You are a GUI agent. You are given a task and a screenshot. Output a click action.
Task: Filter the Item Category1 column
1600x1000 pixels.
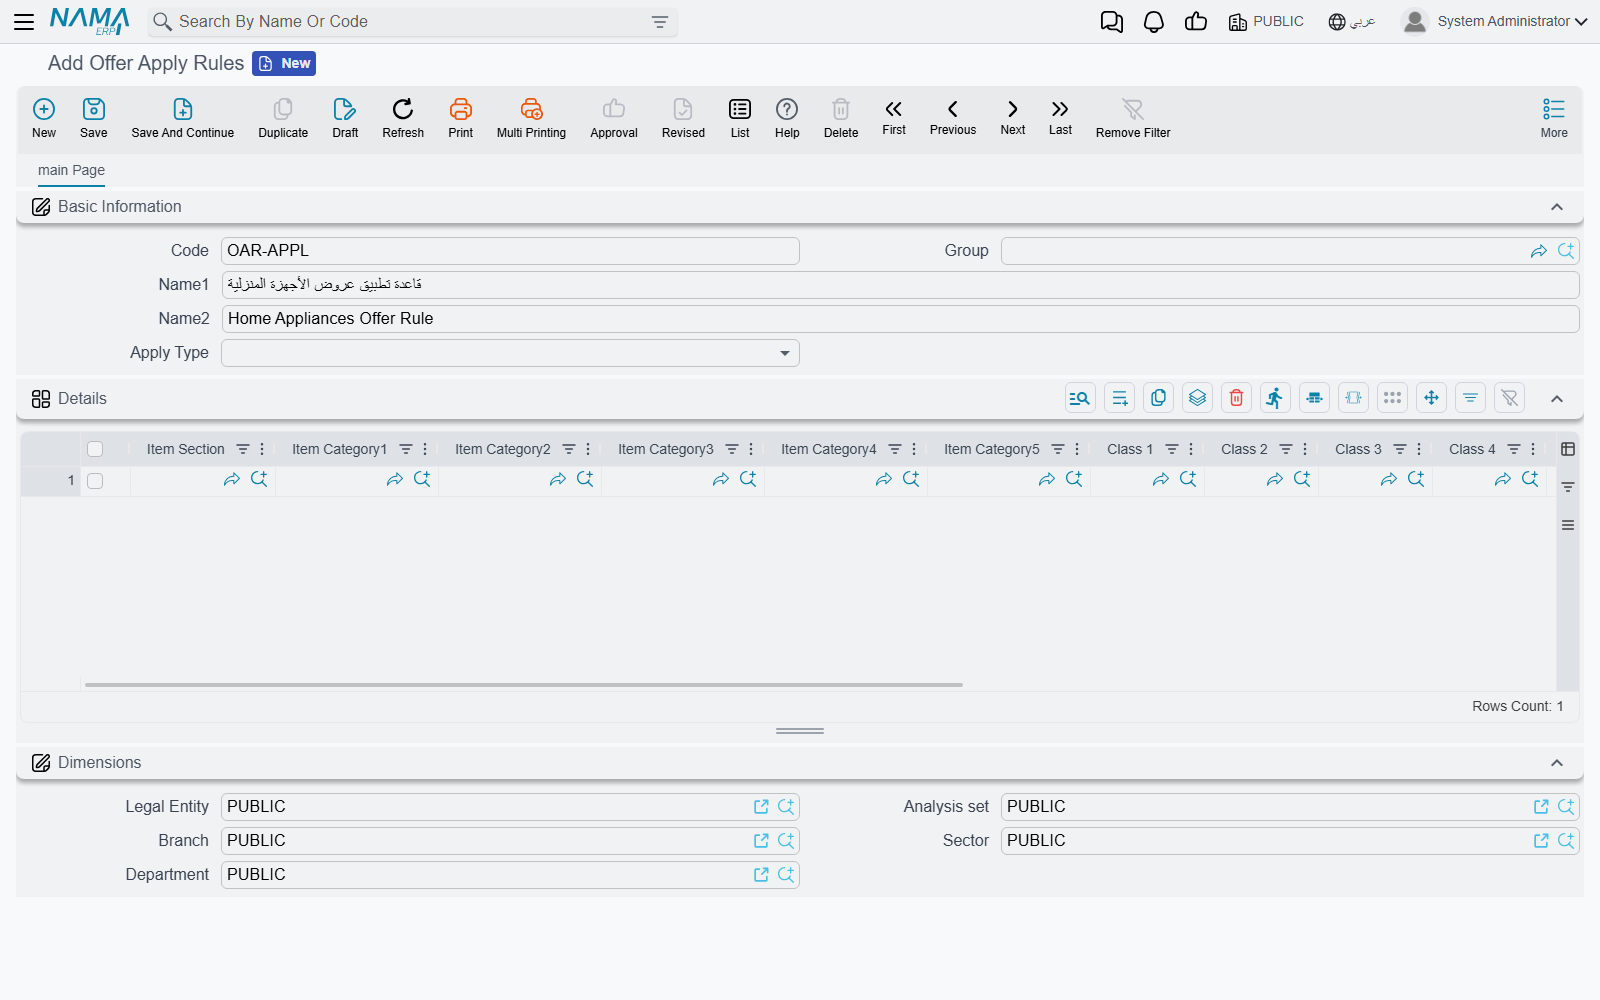(406, 449)
